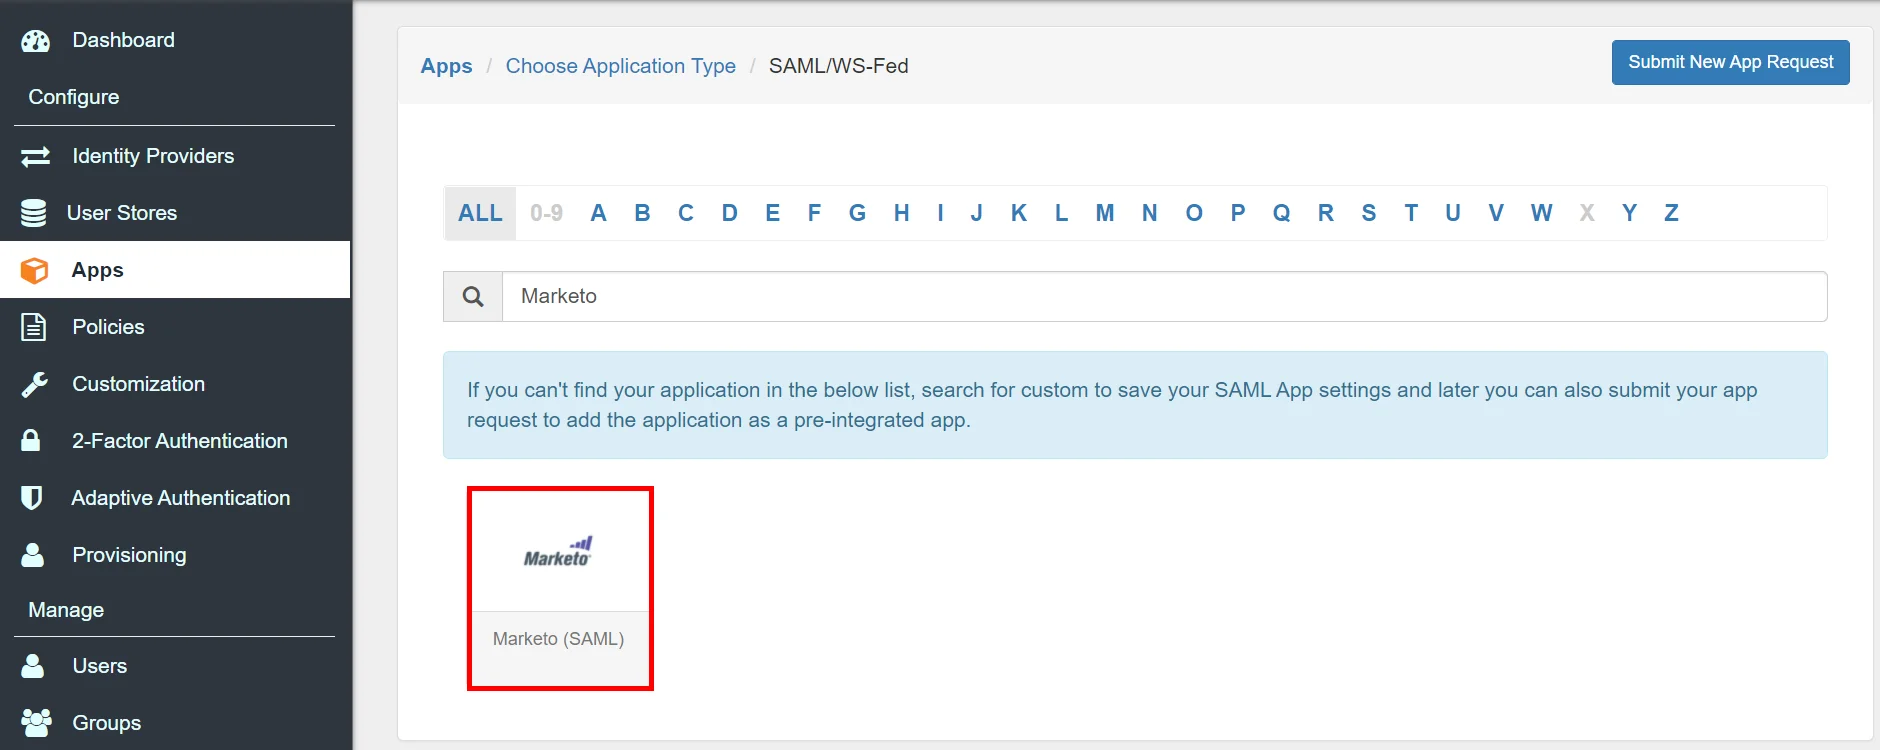Click the Identity Providers arrows icon
The image size is (1880, 750).
35,156
